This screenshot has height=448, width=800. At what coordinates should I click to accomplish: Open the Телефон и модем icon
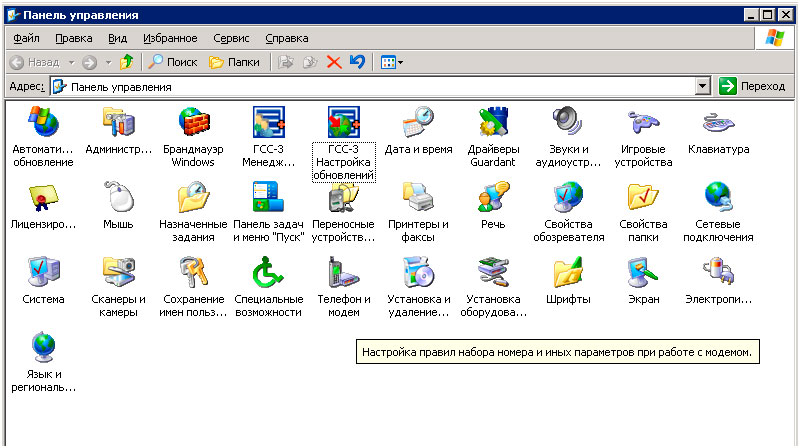pyautogui.click(x=343, y=272)
